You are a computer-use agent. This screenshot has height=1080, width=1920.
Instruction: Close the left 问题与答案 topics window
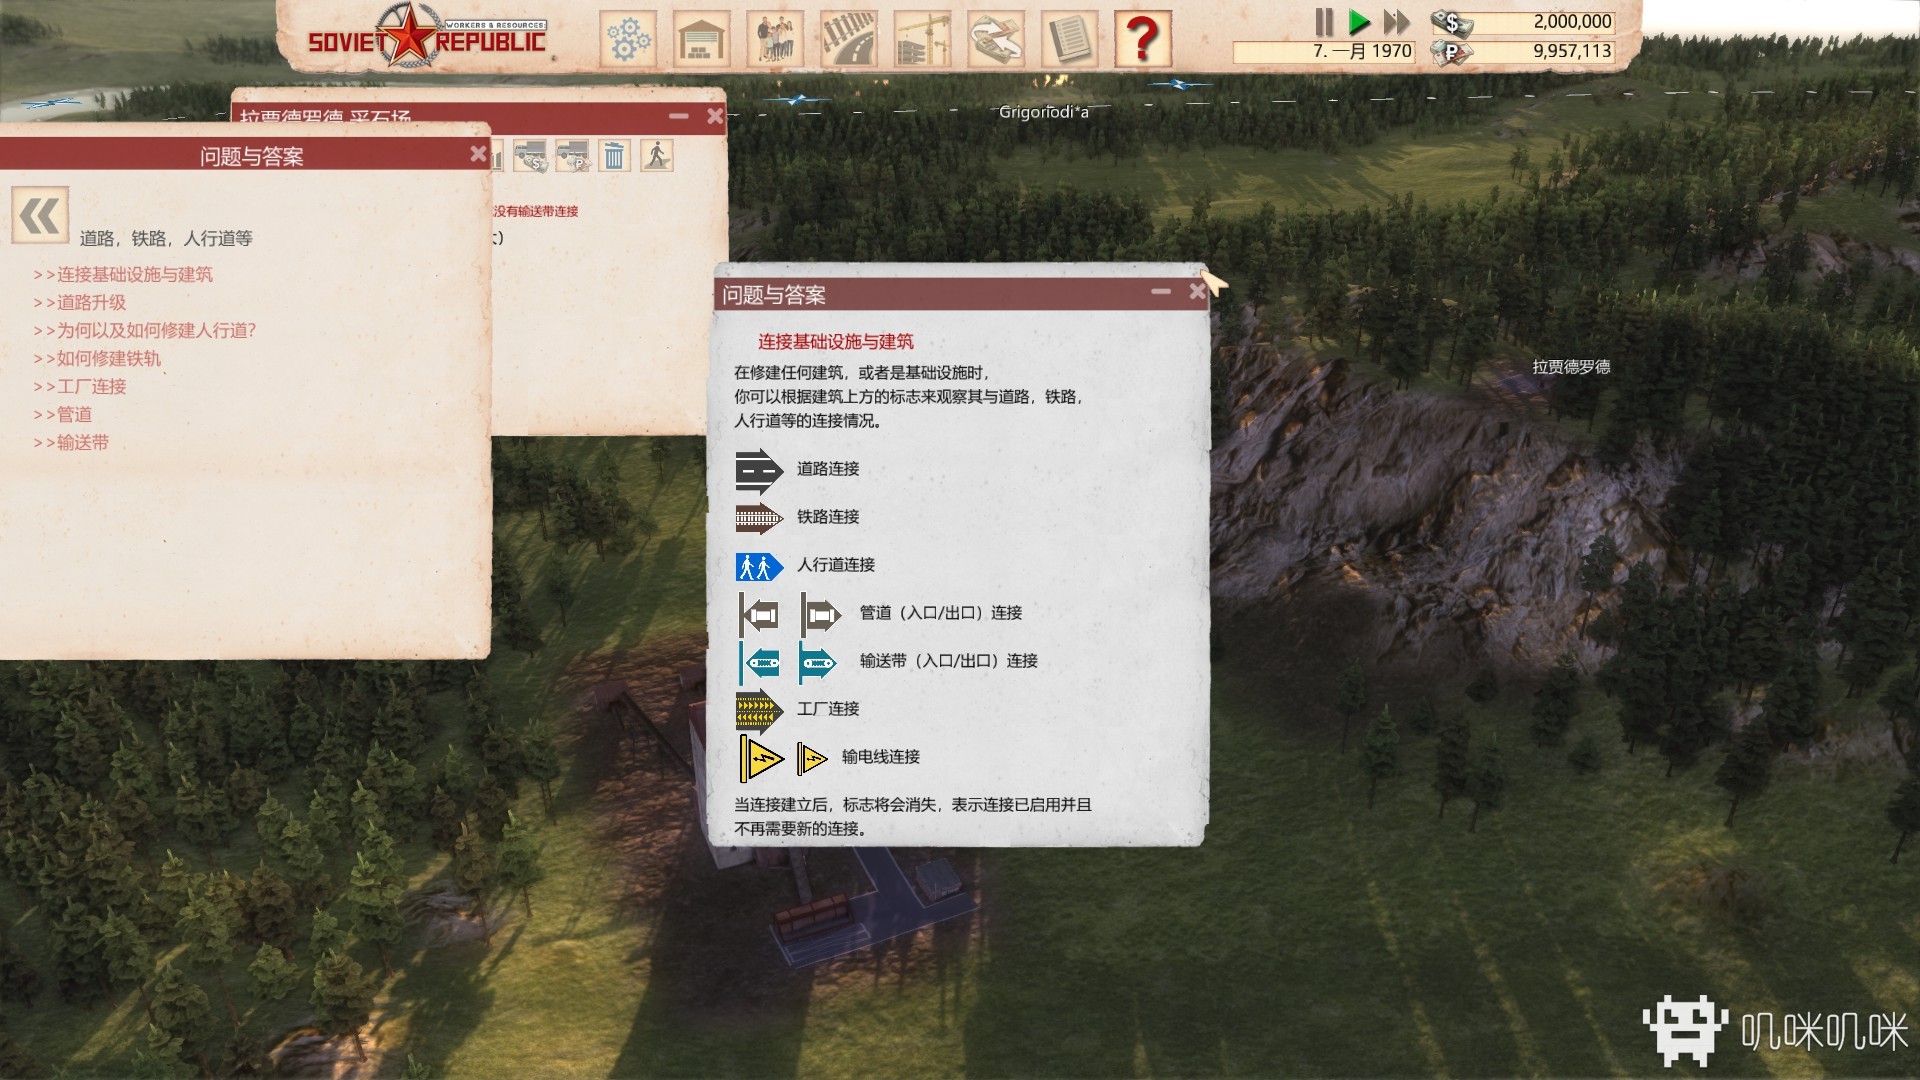point(478,154)
